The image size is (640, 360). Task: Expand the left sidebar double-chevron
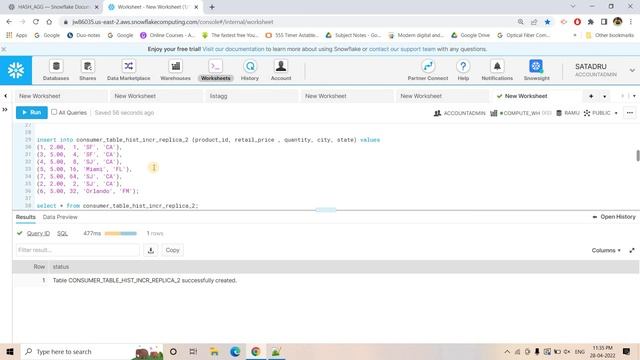5,109
